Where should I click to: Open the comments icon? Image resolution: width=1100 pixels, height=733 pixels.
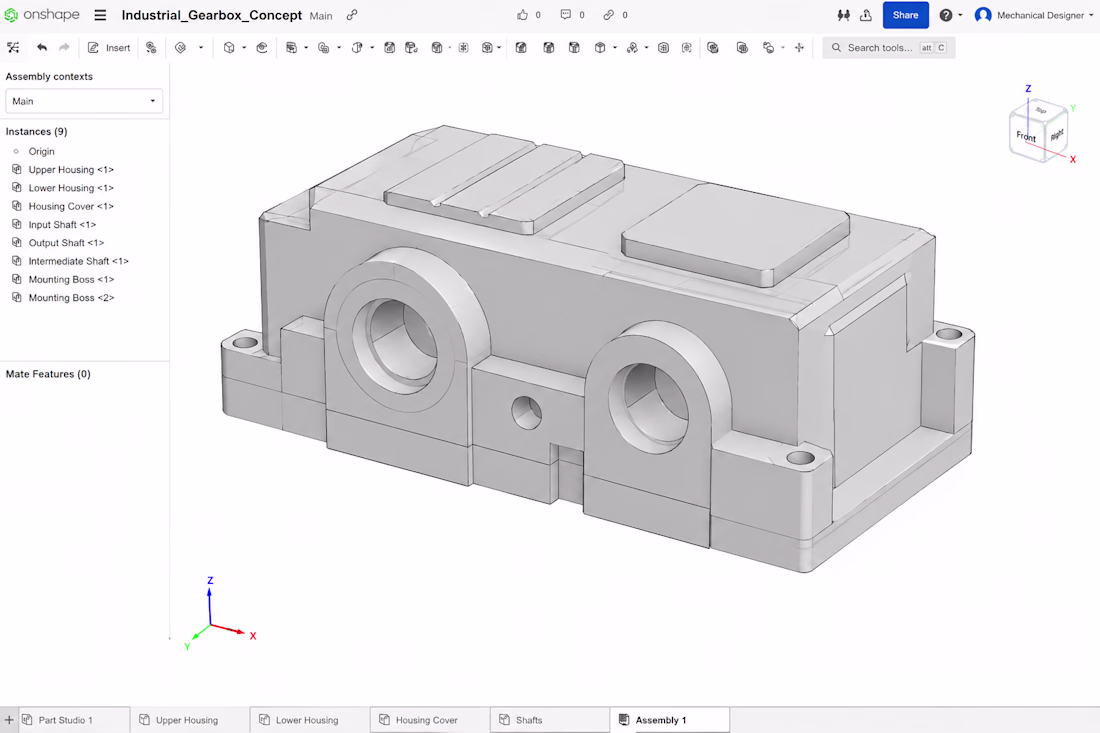(565, 15)
